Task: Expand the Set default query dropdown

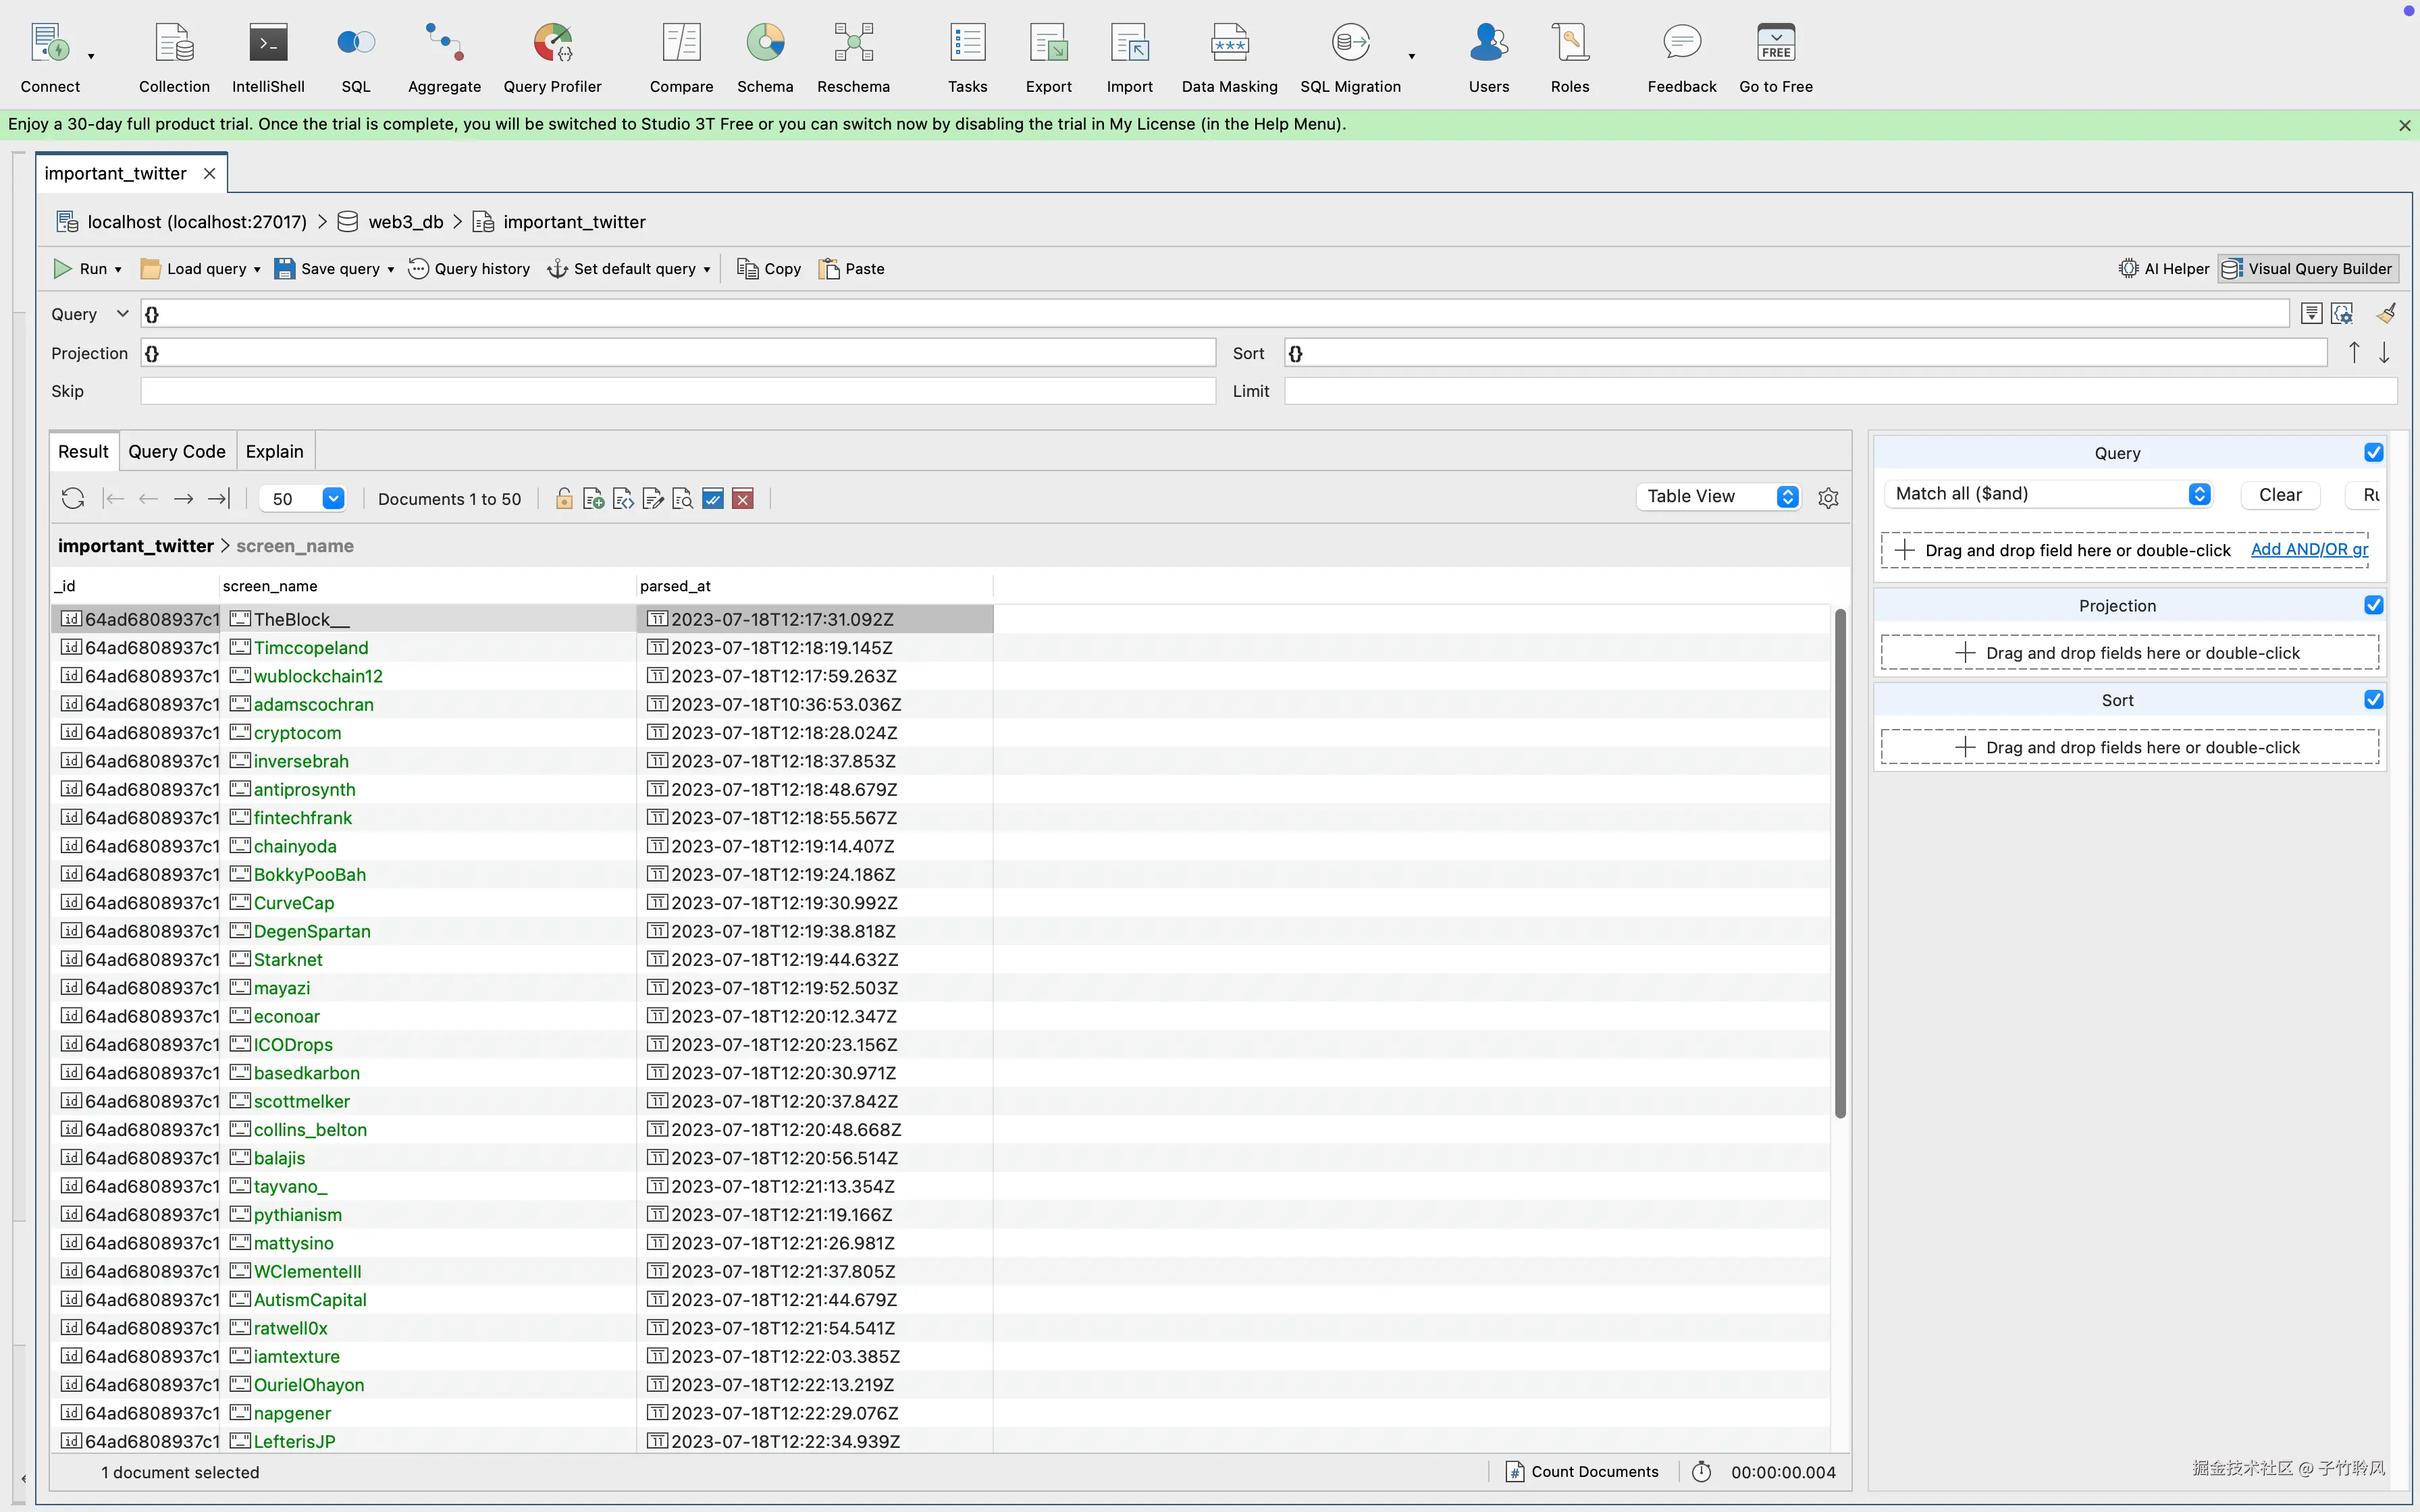Action: 707,269
